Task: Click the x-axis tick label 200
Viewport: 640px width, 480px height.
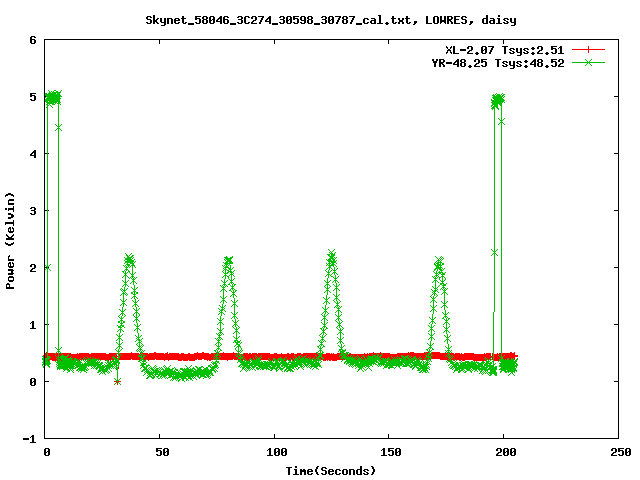Action: click(x=506, y=452)
